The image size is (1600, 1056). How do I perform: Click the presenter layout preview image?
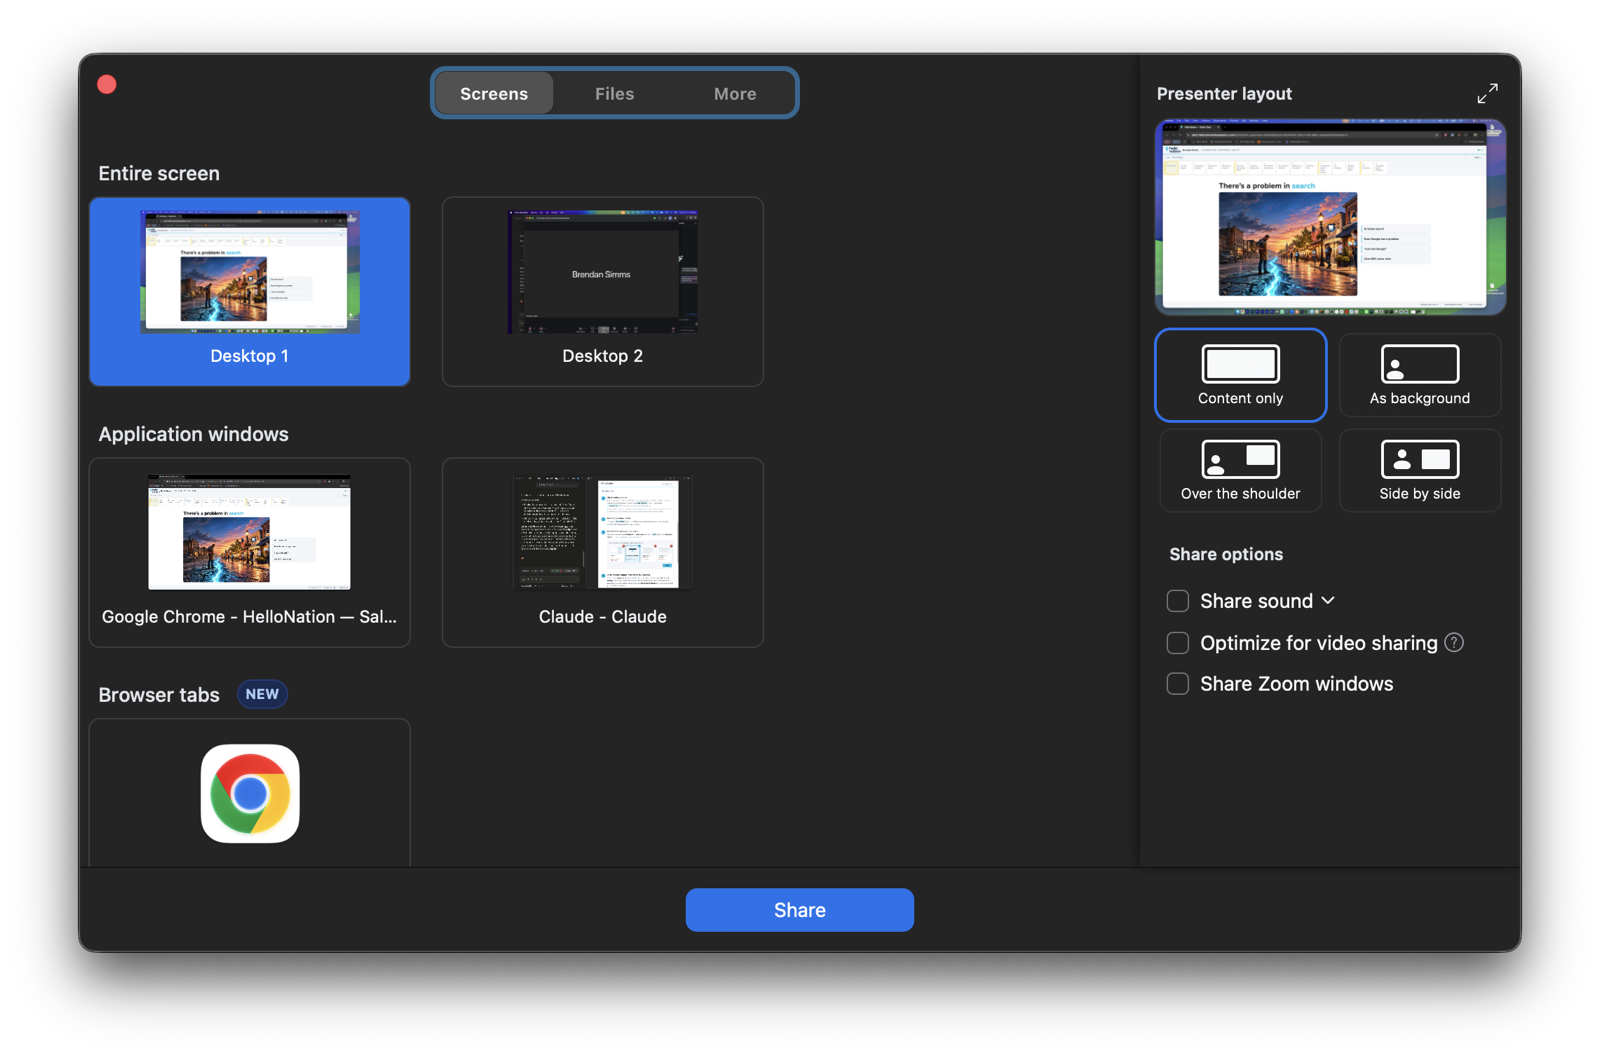point(1330,217)
